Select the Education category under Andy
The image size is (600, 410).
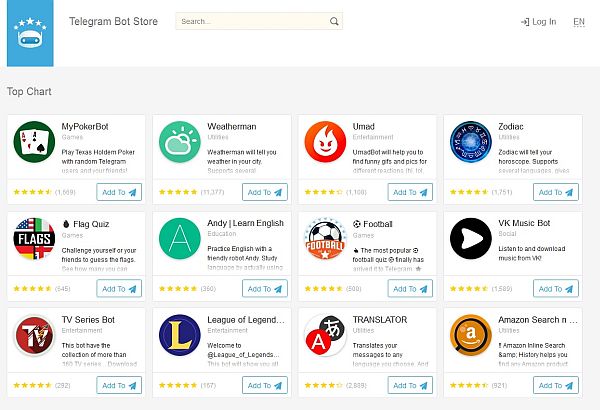coord(222,234)
